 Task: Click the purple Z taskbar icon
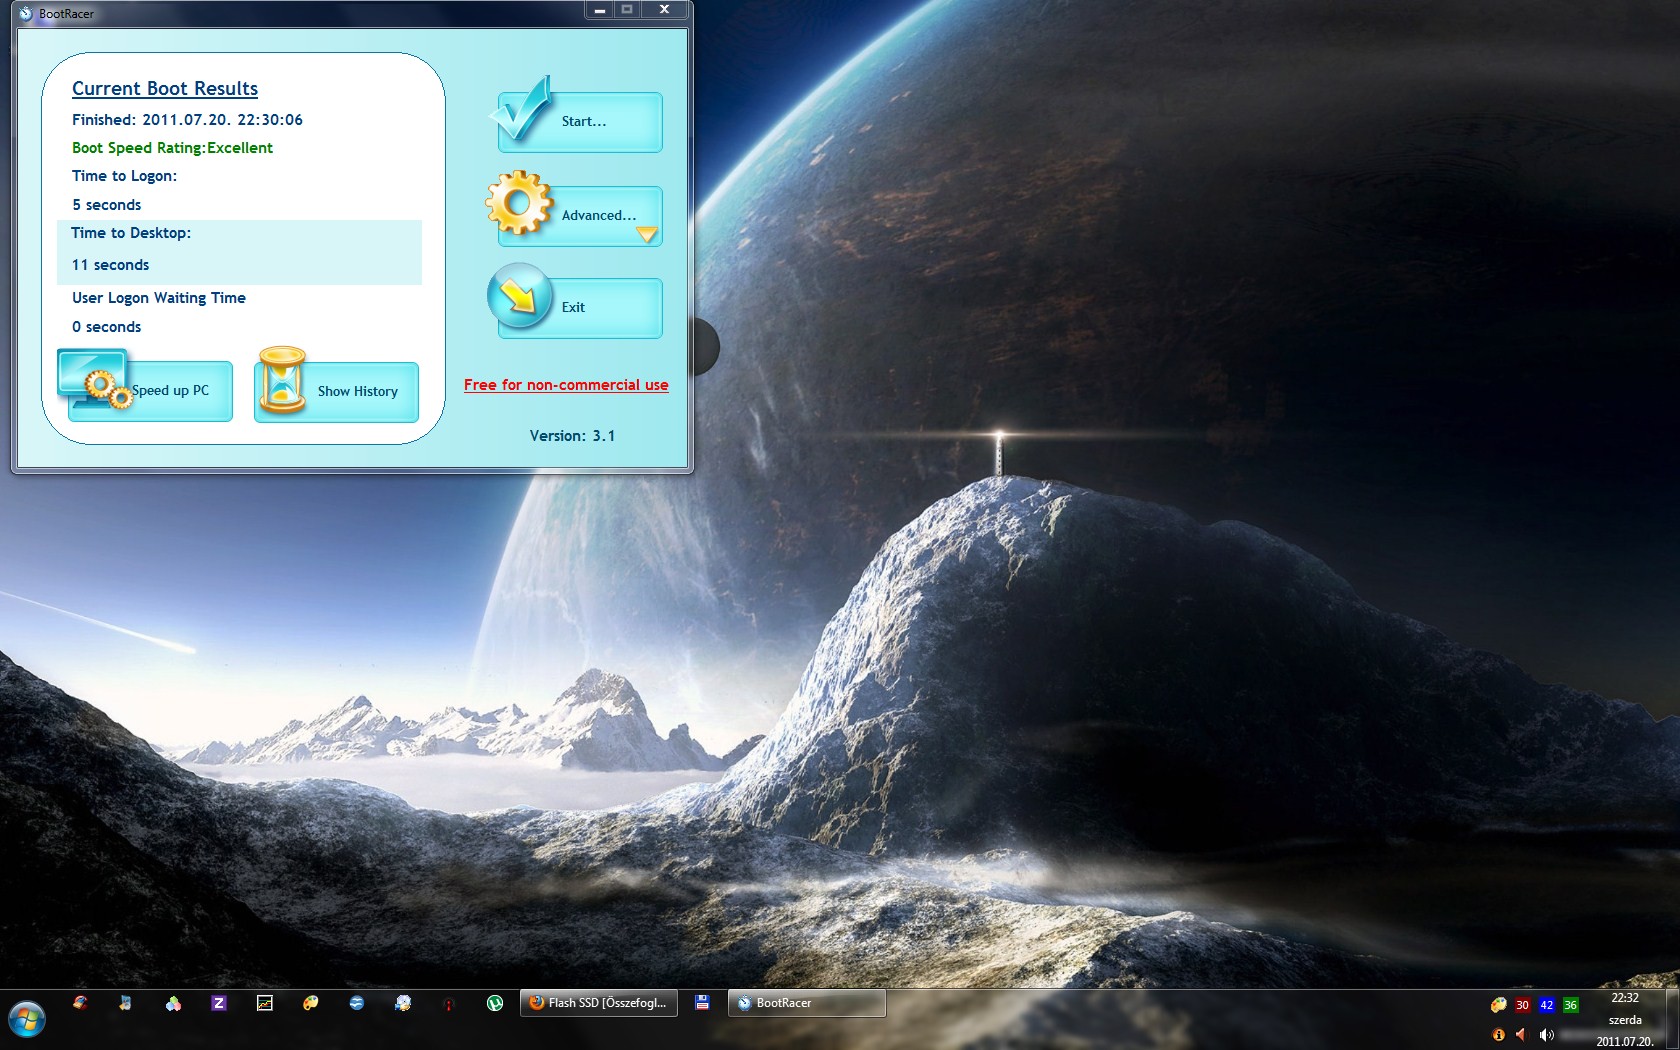coord(219,1003)
